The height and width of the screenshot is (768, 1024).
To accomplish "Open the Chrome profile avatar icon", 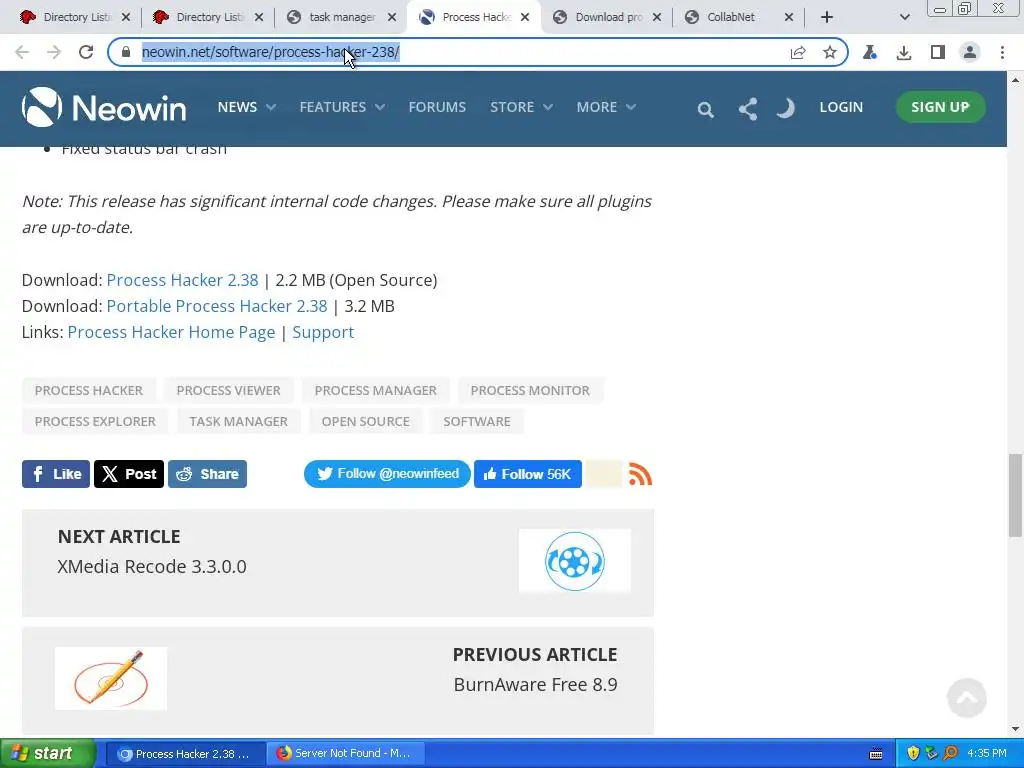I will click(970, 52).
